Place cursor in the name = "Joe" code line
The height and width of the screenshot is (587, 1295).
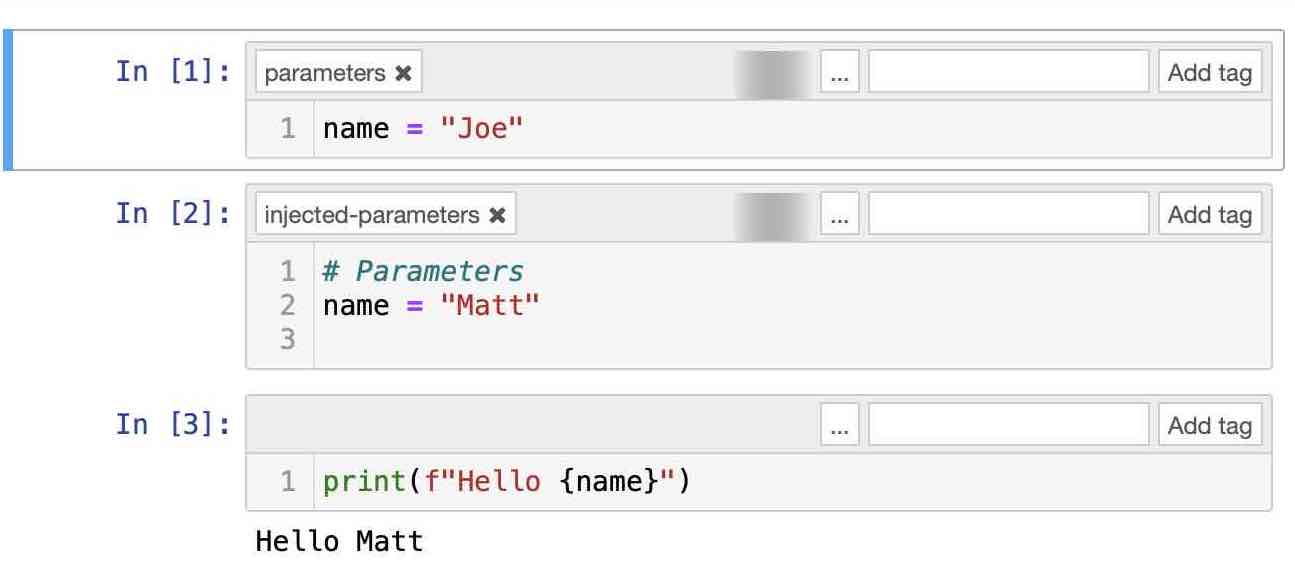coord(423,129)
